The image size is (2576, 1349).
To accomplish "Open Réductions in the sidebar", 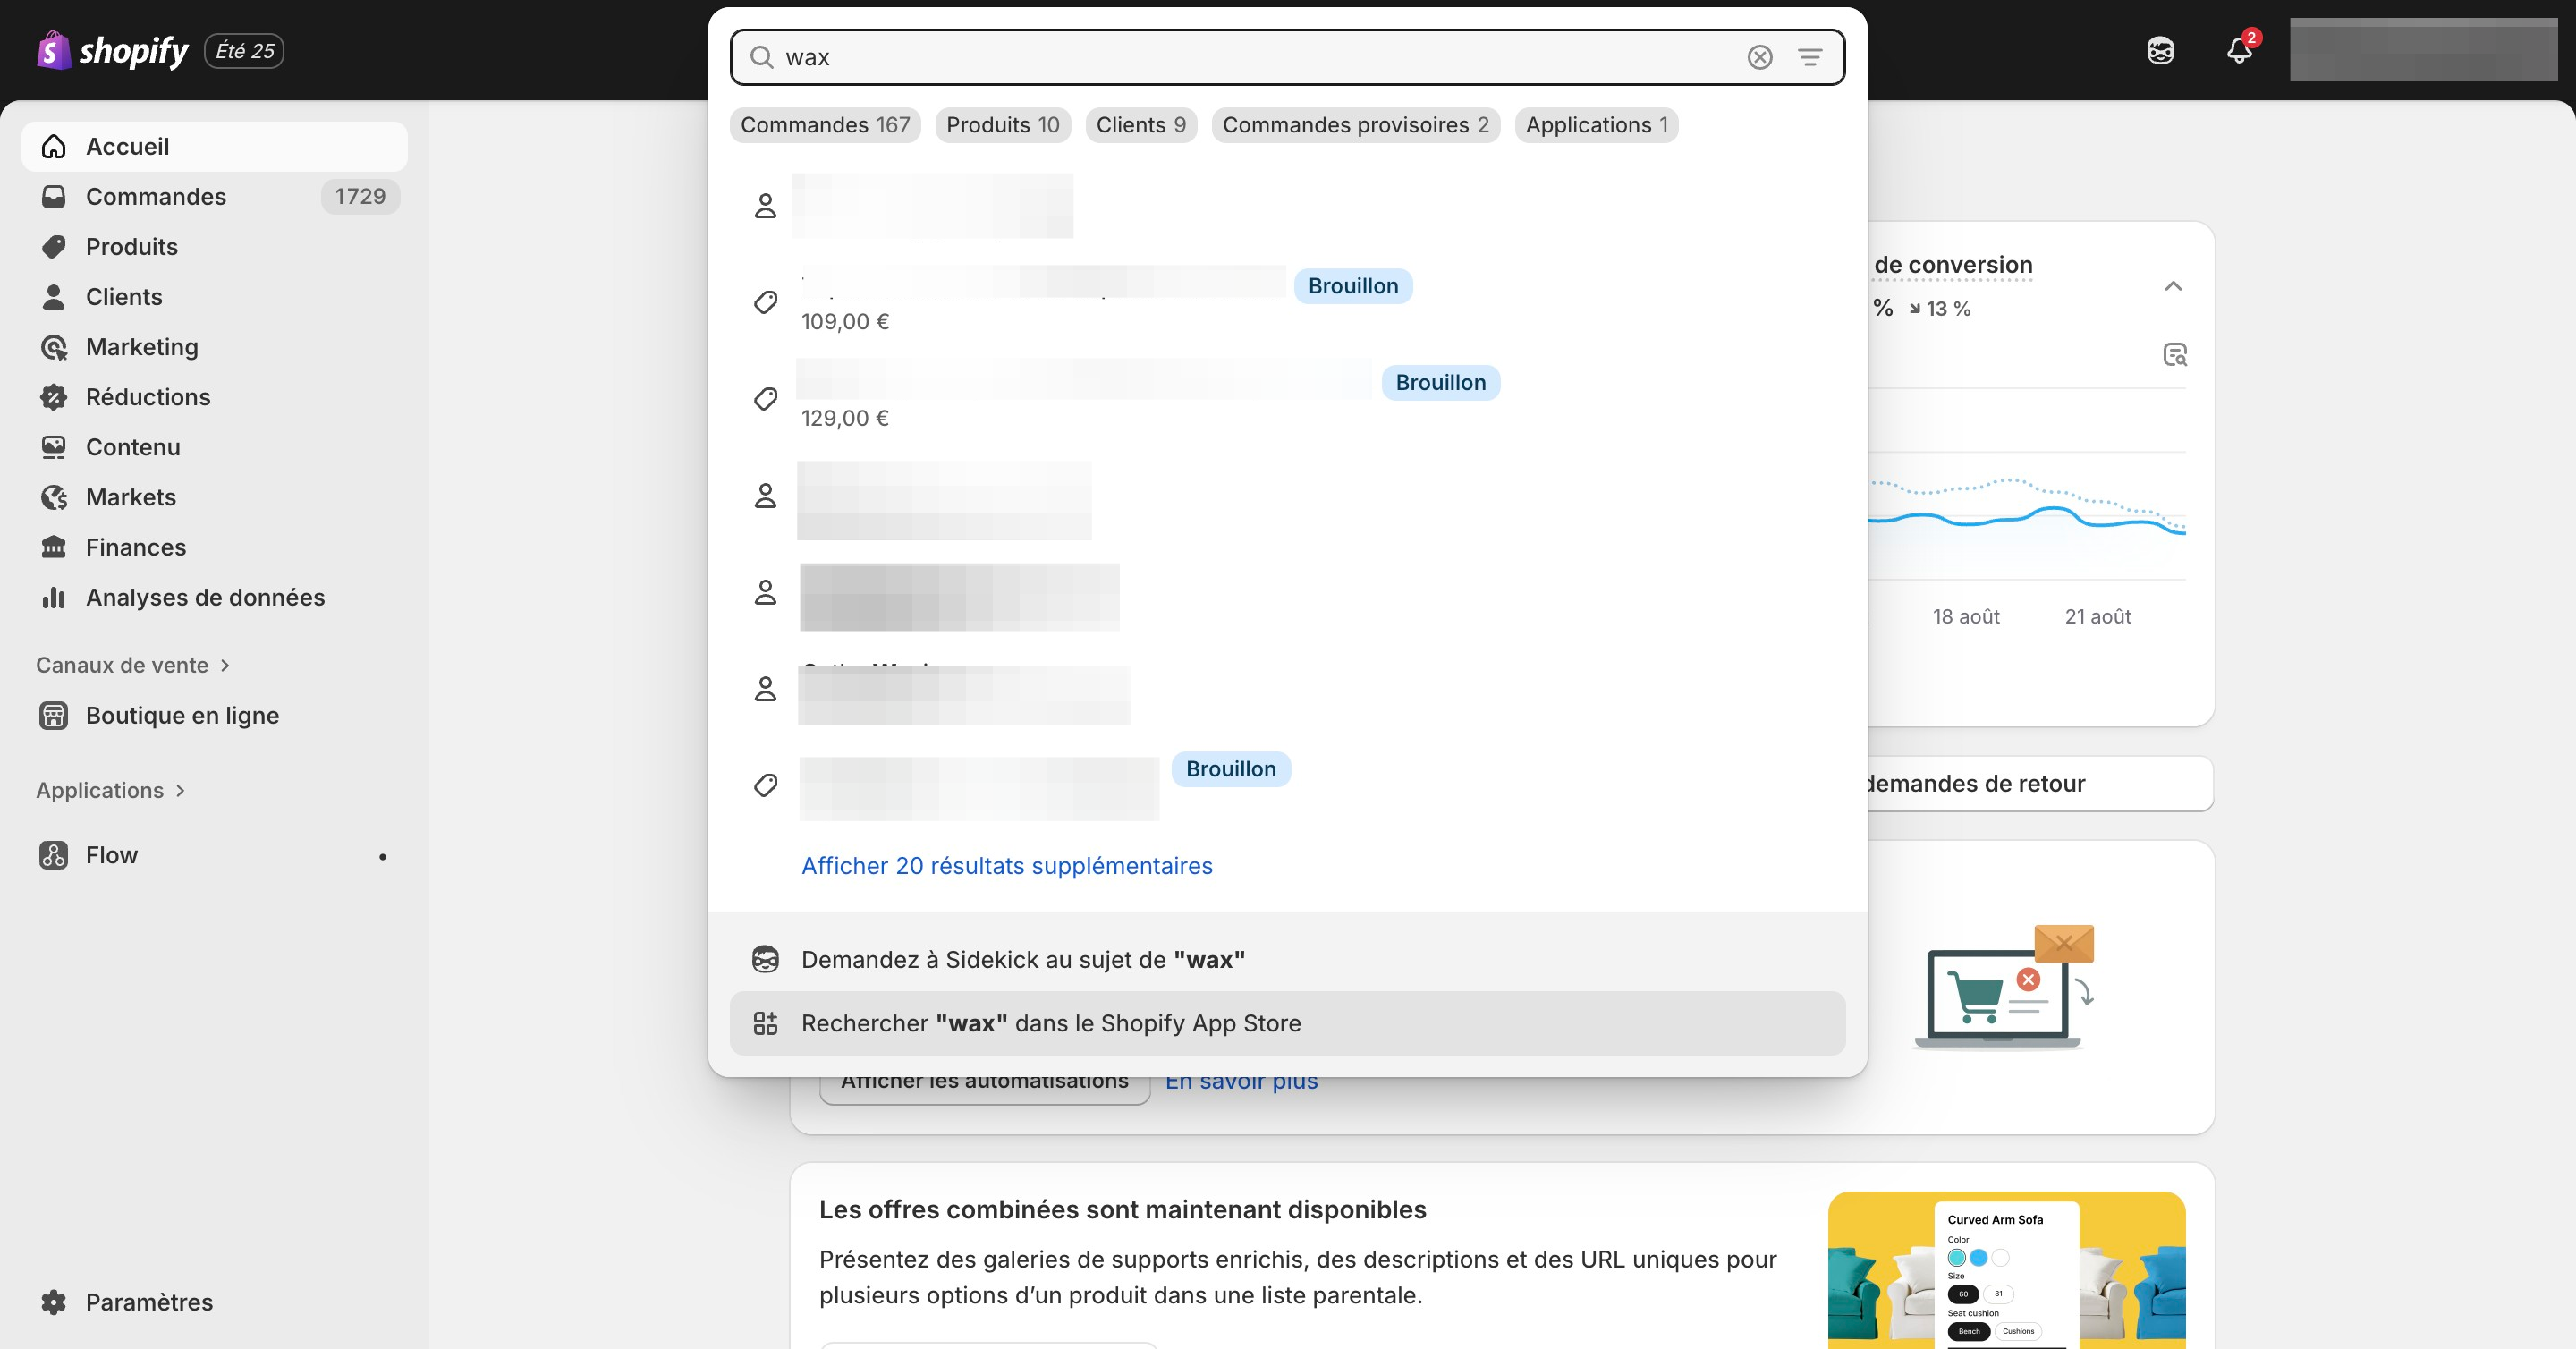I will pyautogui.click(x=214, y=397).
